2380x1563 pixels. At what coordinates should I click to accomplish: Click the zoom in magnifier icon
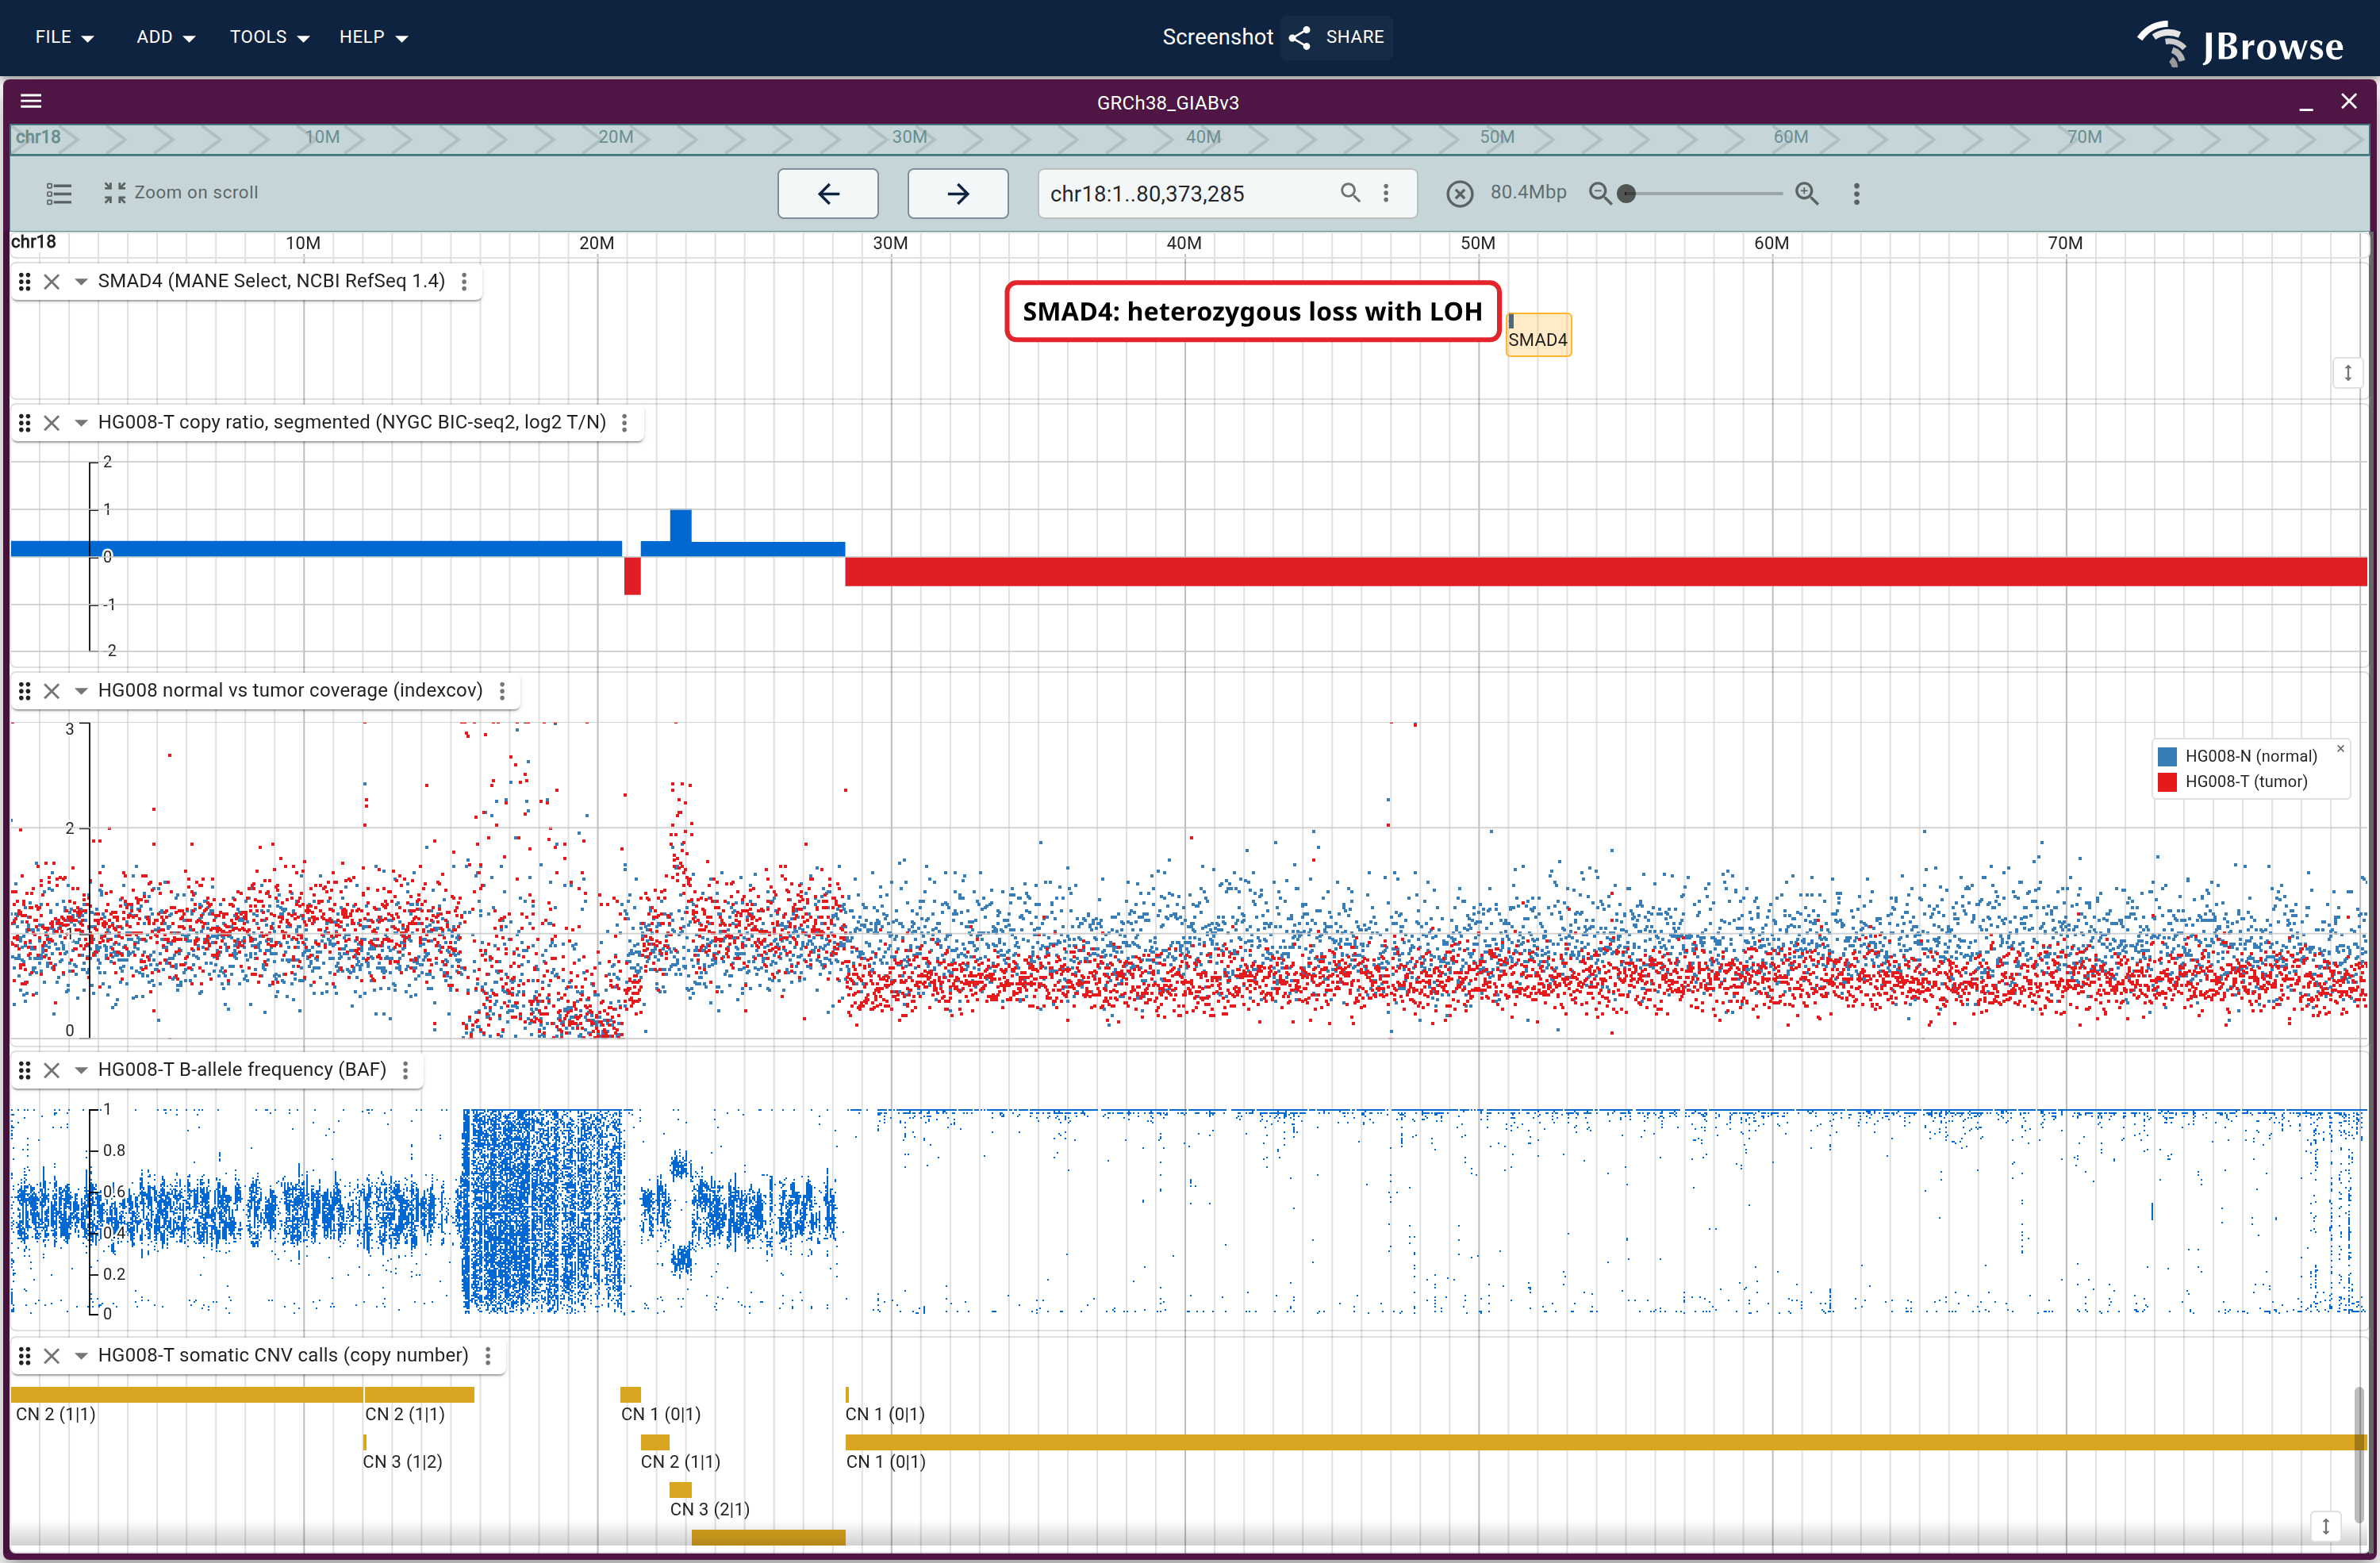(x=1806, y=193)
